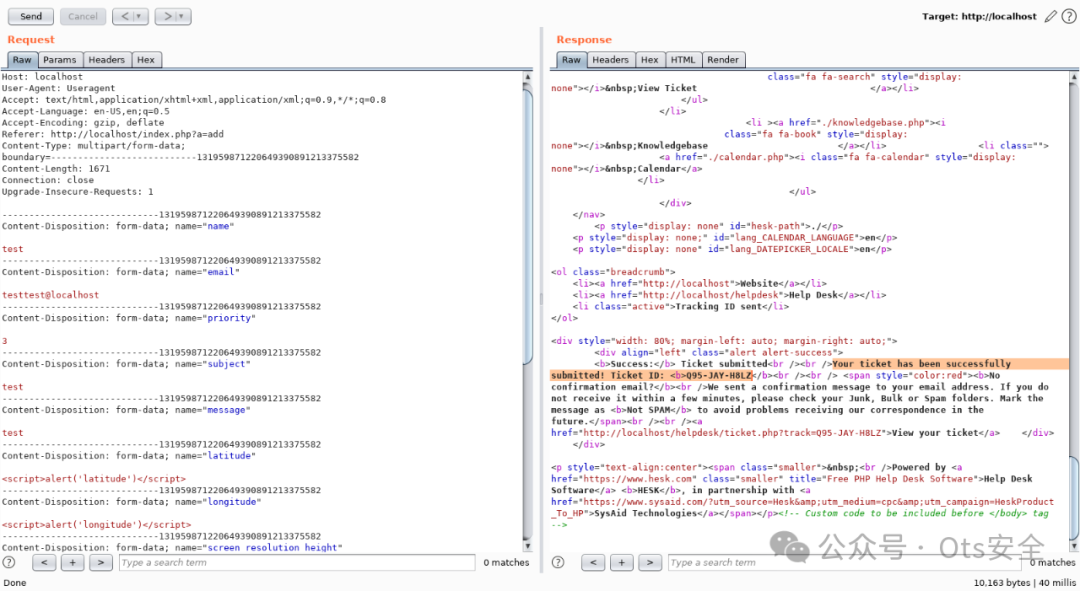1080x591 pixels.
Task: Click the Referer header line
Action: coord(112,134)
